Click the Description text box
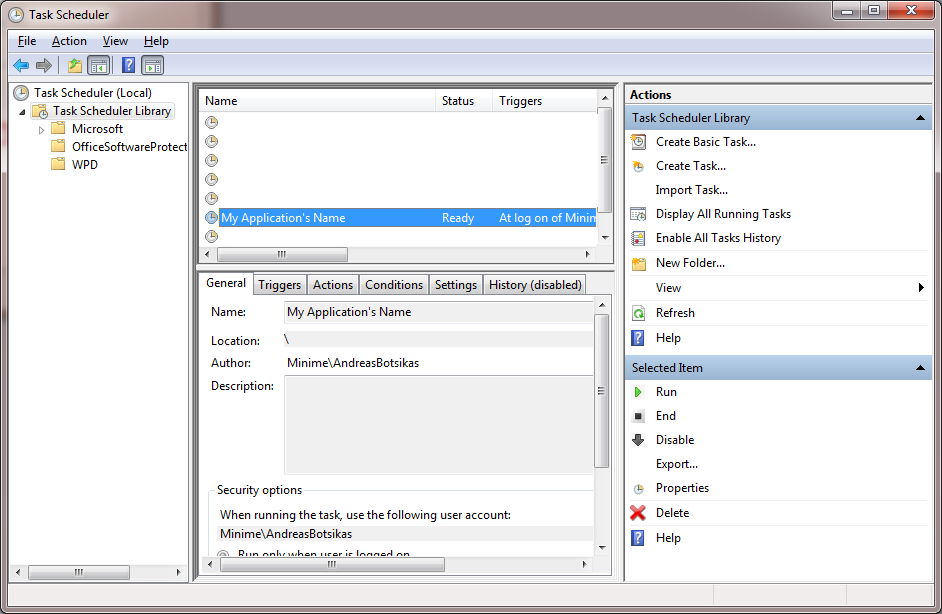Viewport: 942px width, 614px height. tap(439, 425)
